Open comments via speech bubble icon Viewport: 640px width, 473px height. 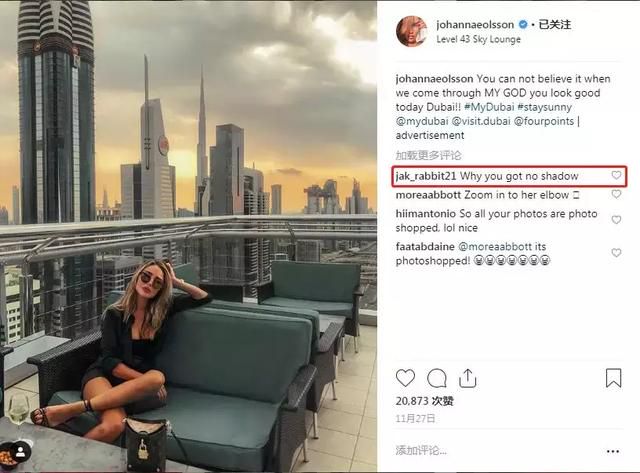tap(437, 378)
